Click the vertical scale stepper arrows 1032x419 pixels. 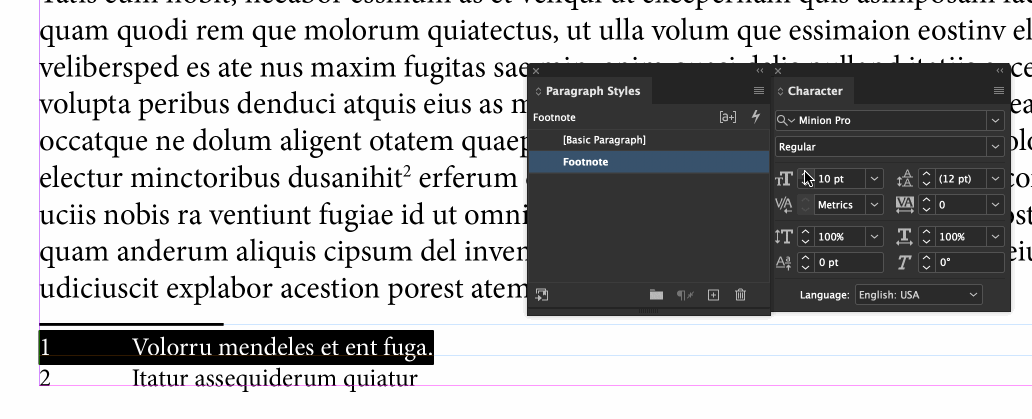pyautogui.click(x=806, y=237)
